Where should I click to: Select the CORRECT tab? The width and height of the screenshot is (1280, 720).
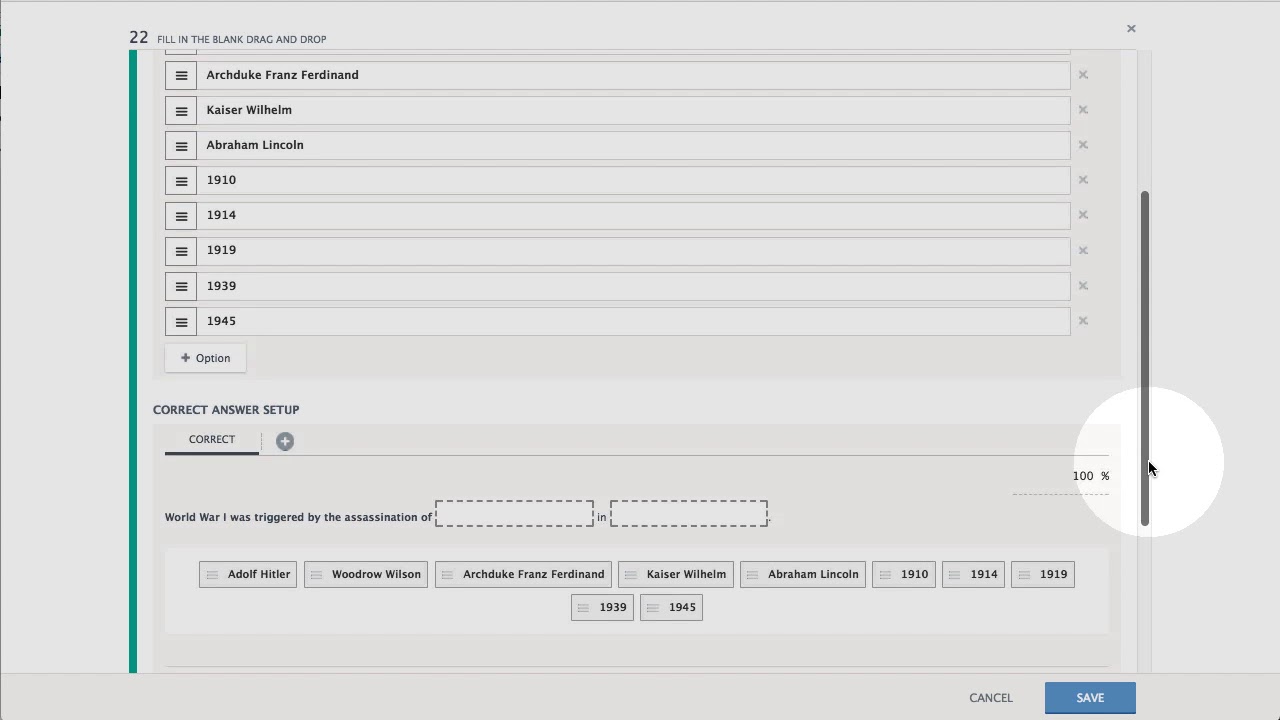tap(212, 440)
